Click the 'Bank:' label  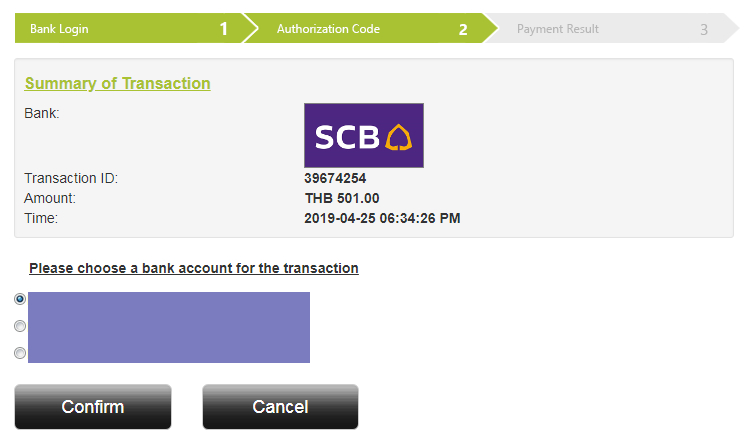click(42, 114)
